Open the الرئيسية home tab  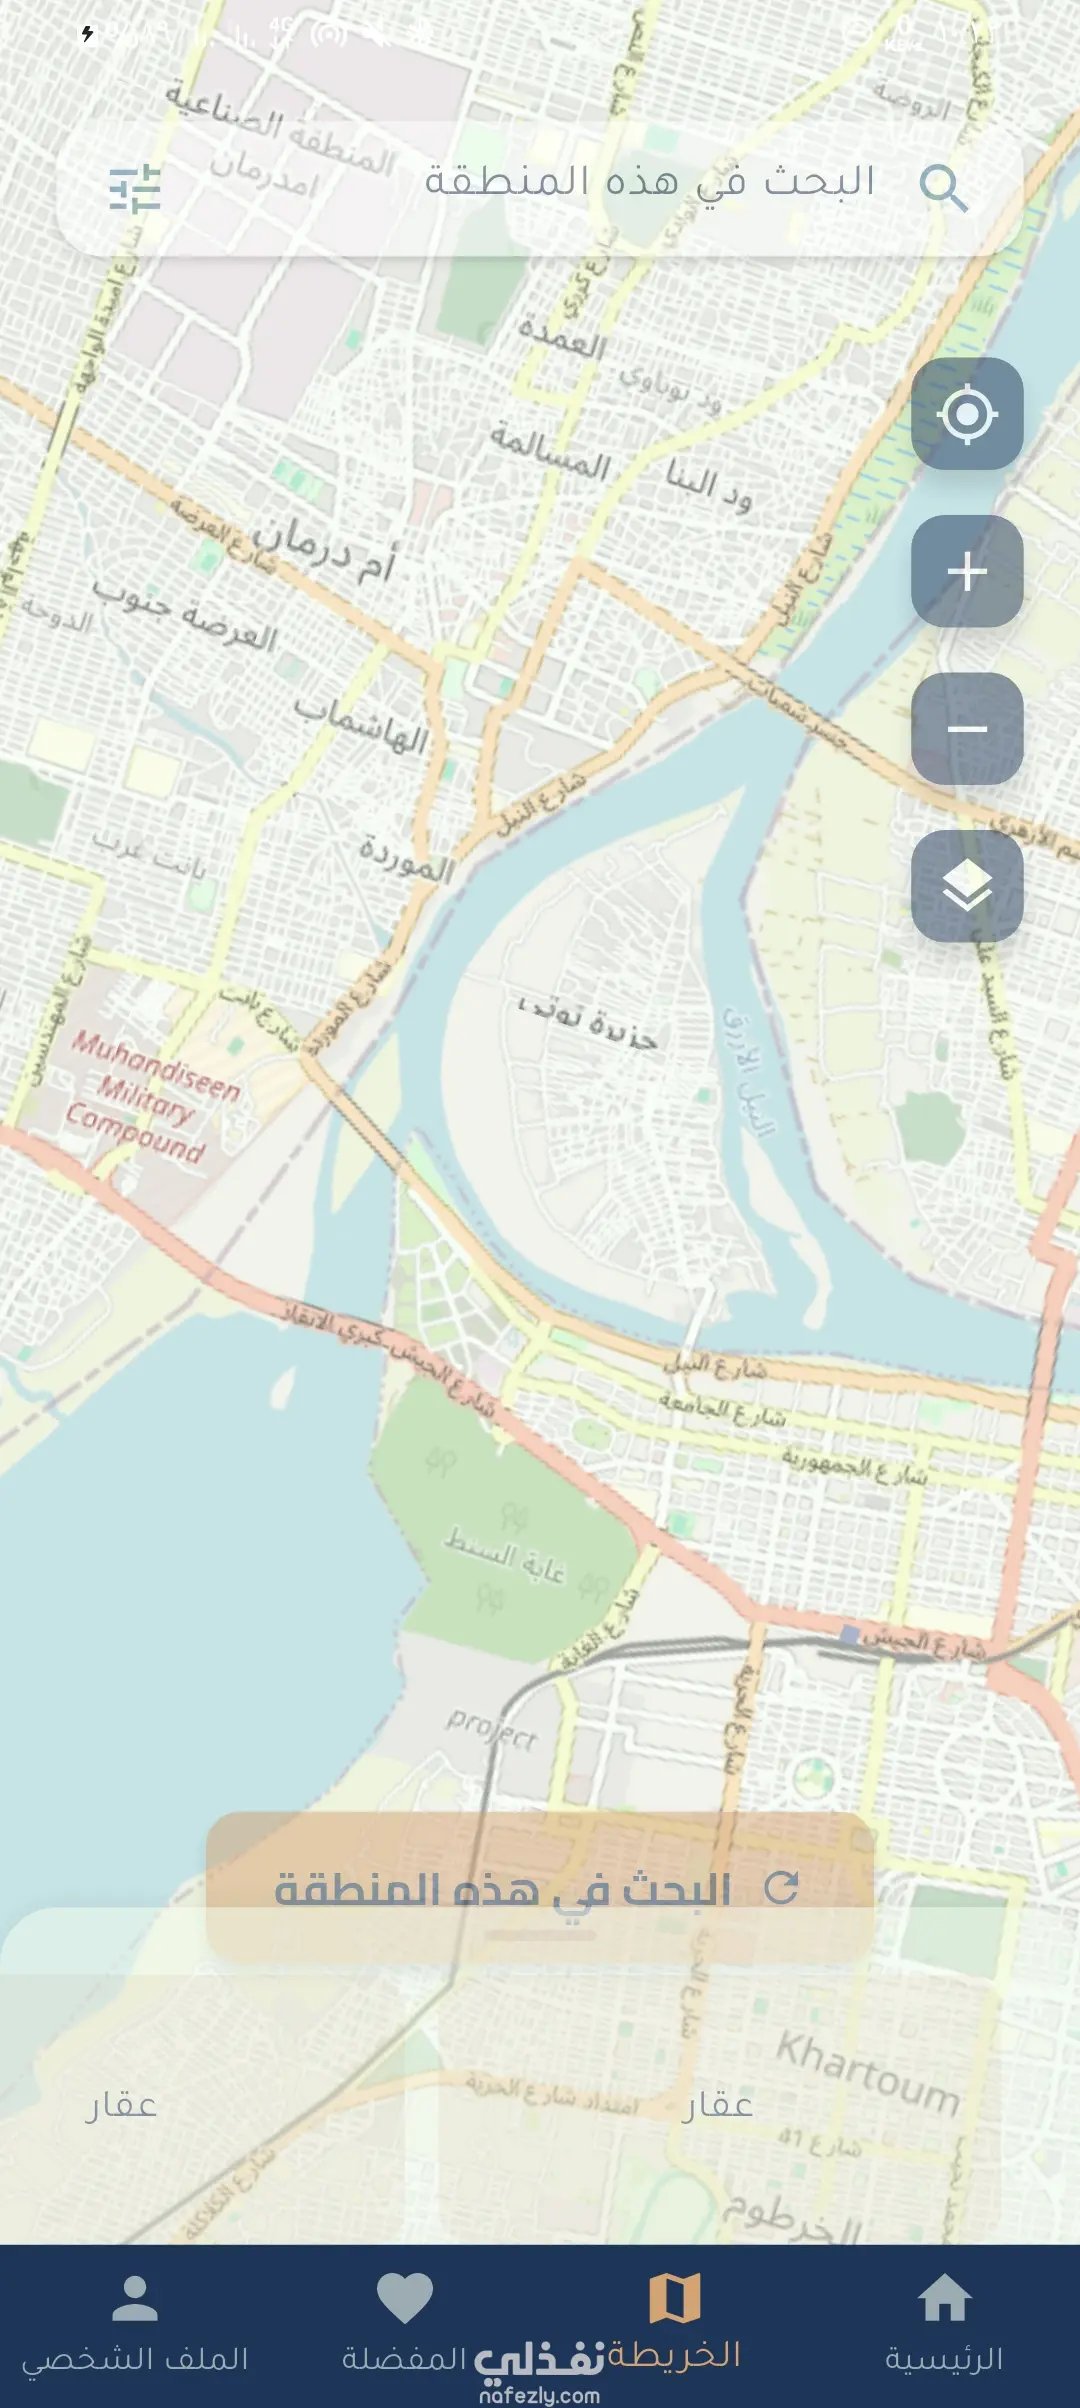point(944,2326)
